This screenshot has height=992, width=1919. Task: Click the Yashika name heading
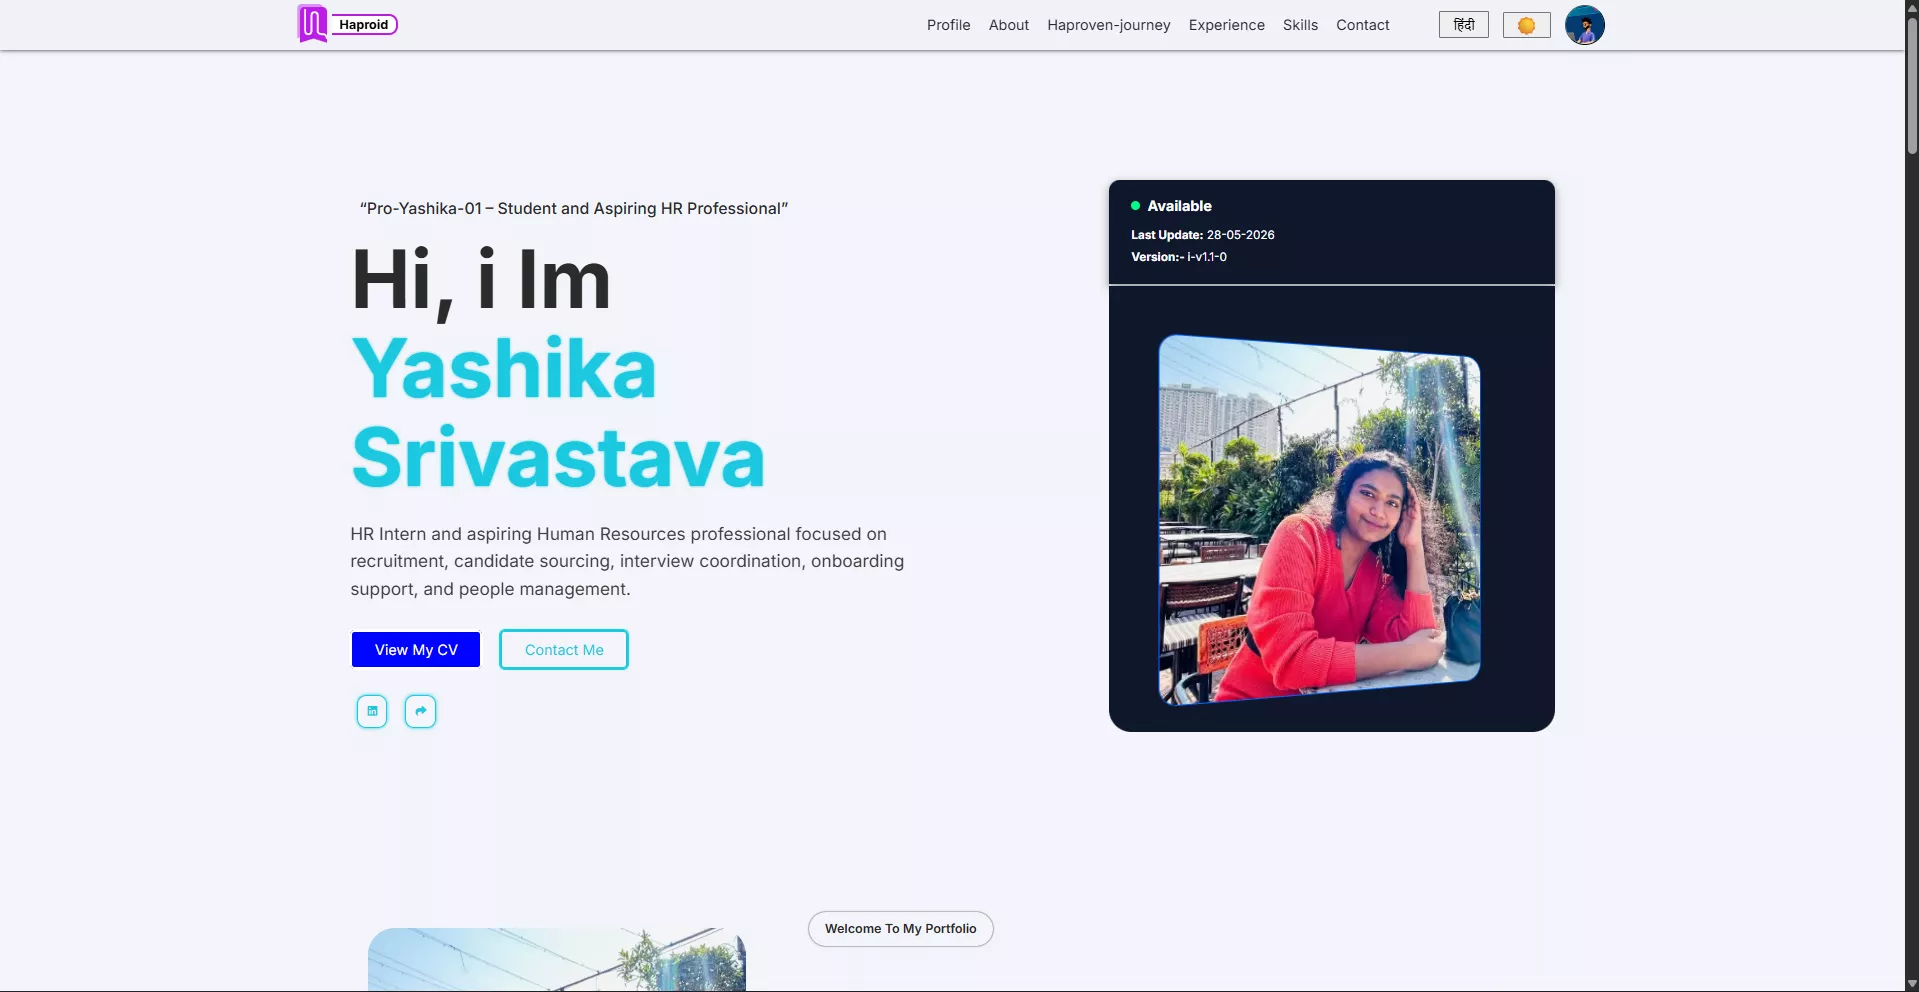tap(504, 369)
